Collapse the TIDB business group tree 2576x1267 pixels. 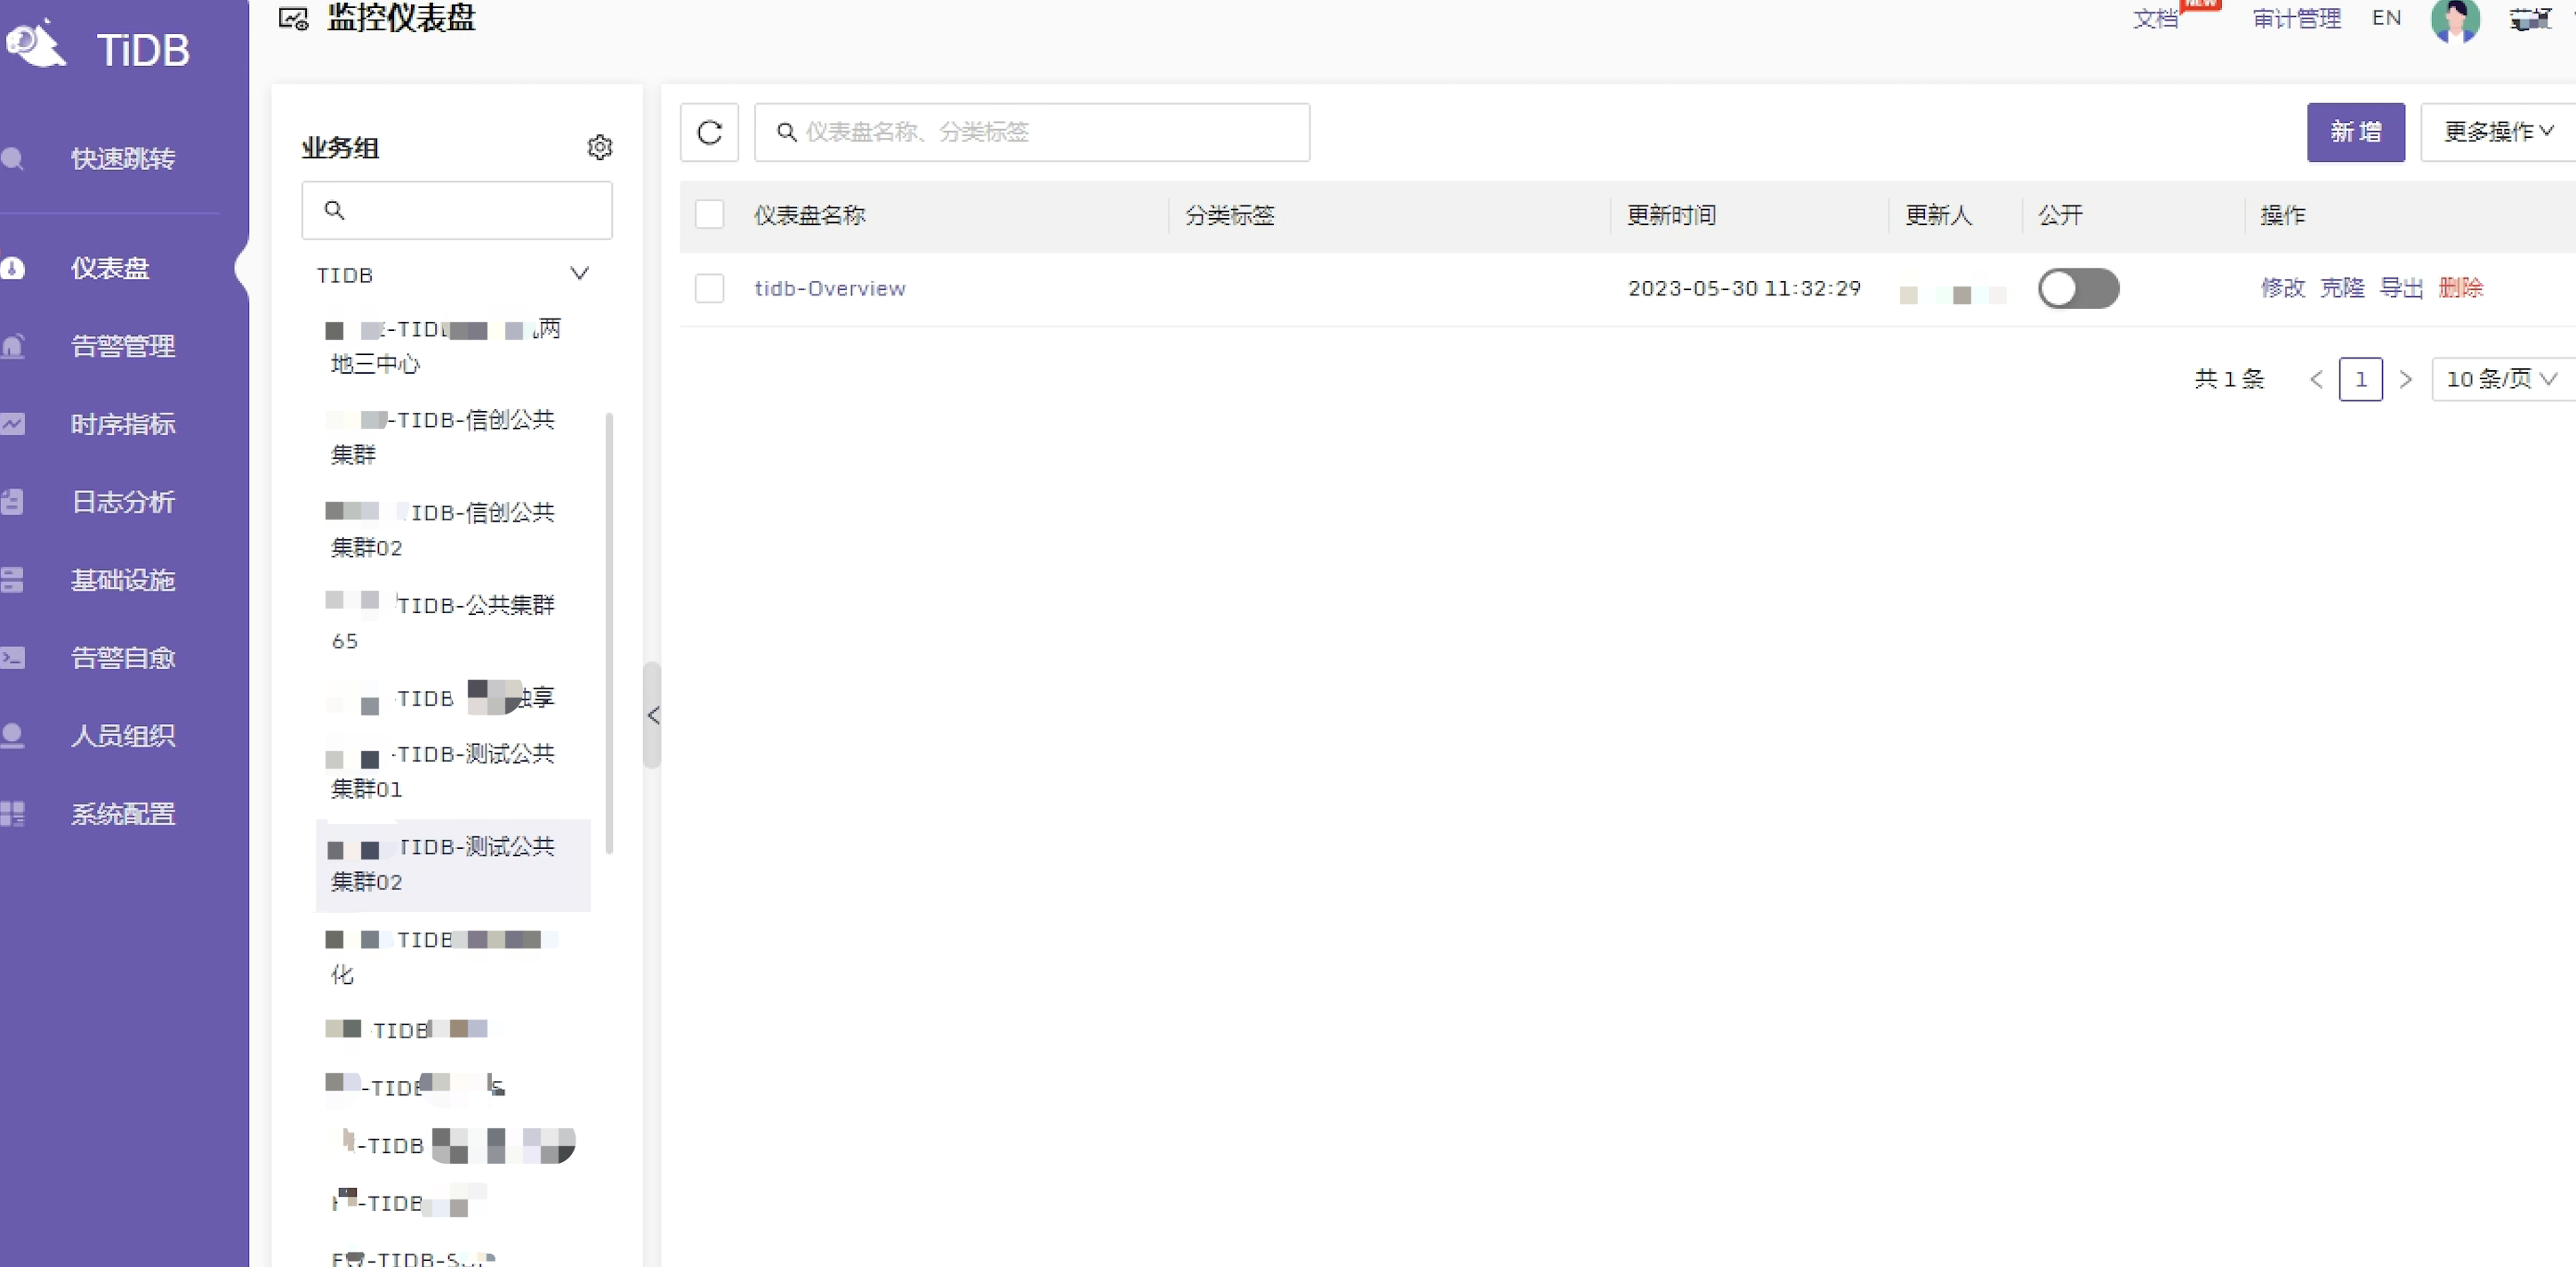point(579,274)
